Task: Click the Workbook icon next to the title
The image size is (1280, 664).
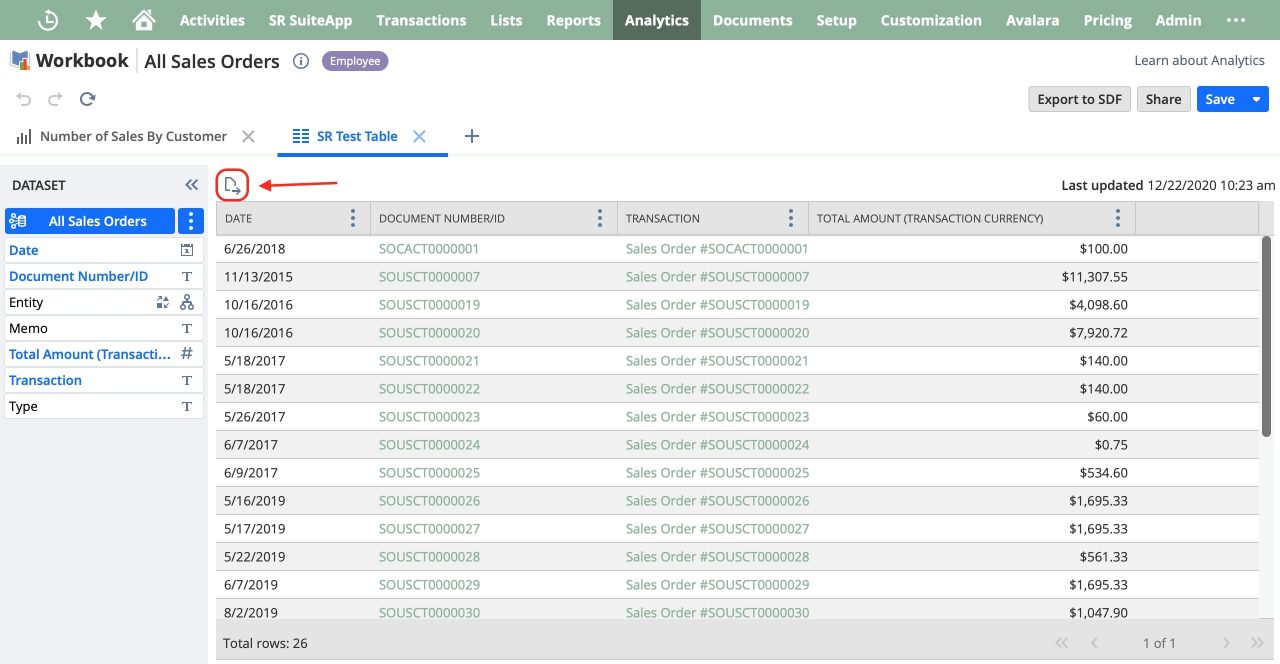Action: tap(20, 61)
